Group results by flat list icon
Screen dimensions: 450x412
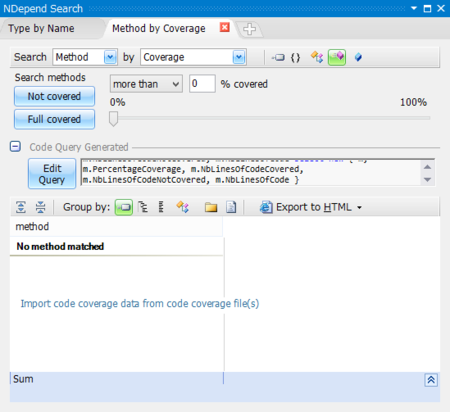[x=161, y=207]
